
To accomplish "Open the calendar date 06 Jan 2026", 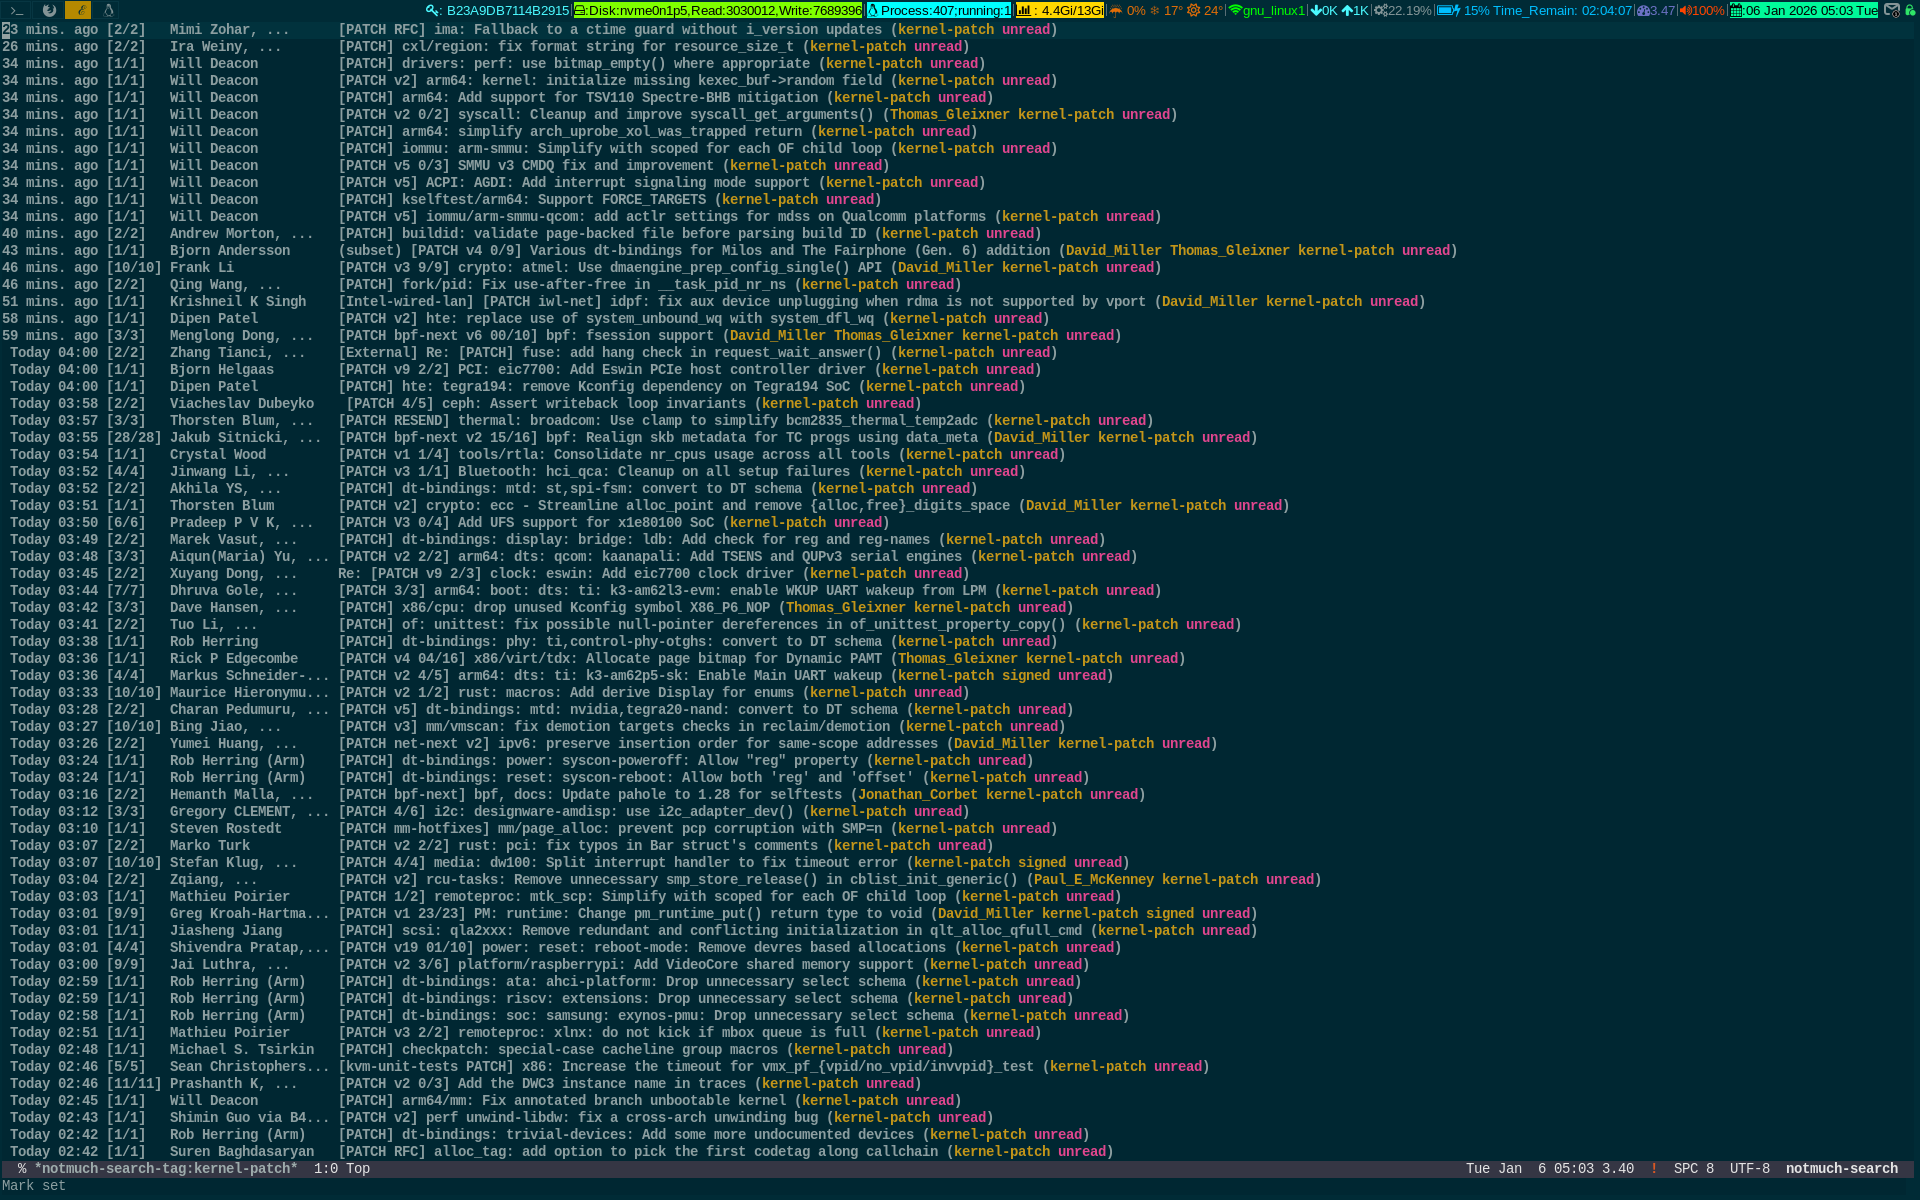I will click(1804, 10).
